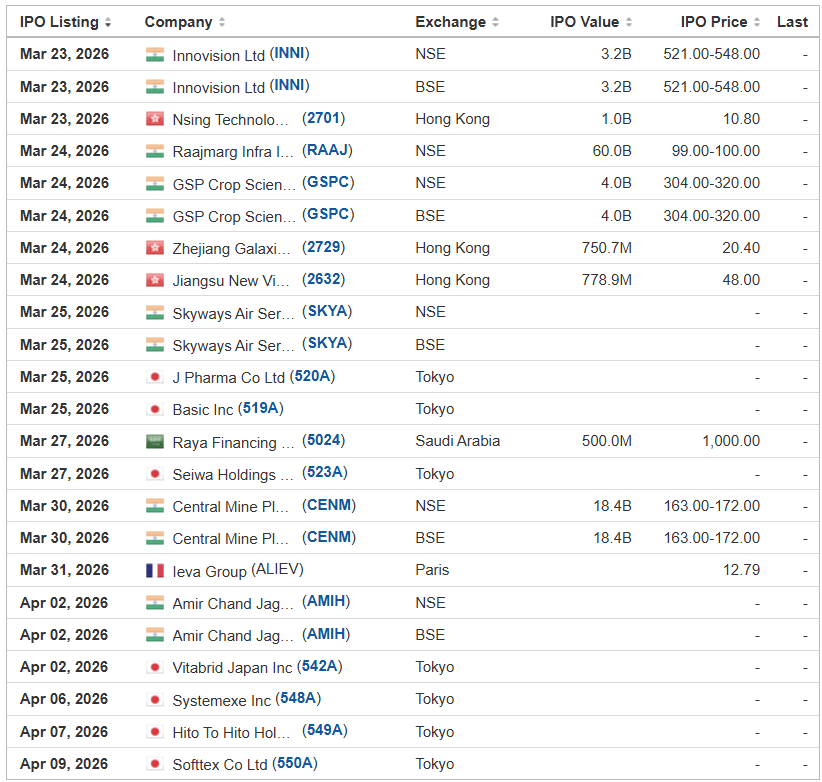Click the Hong Kong flag beside Zhejiang Galaxi...
The width and height of the screenshot is (822, 782).
pos(155,248)
